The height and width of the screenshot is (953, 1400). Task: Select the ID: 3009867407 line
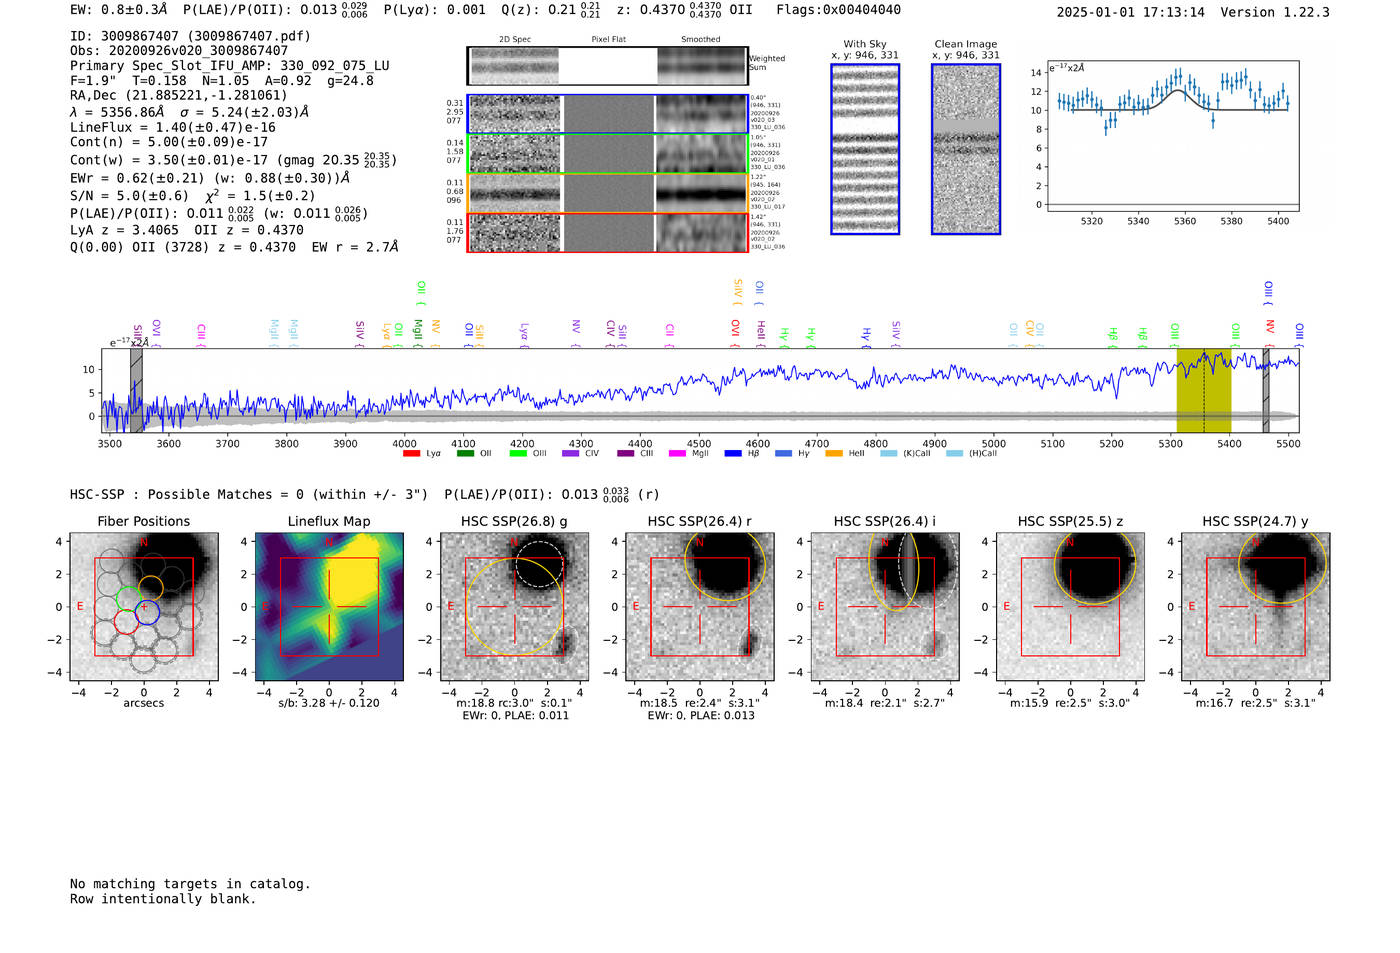point(190,36)
